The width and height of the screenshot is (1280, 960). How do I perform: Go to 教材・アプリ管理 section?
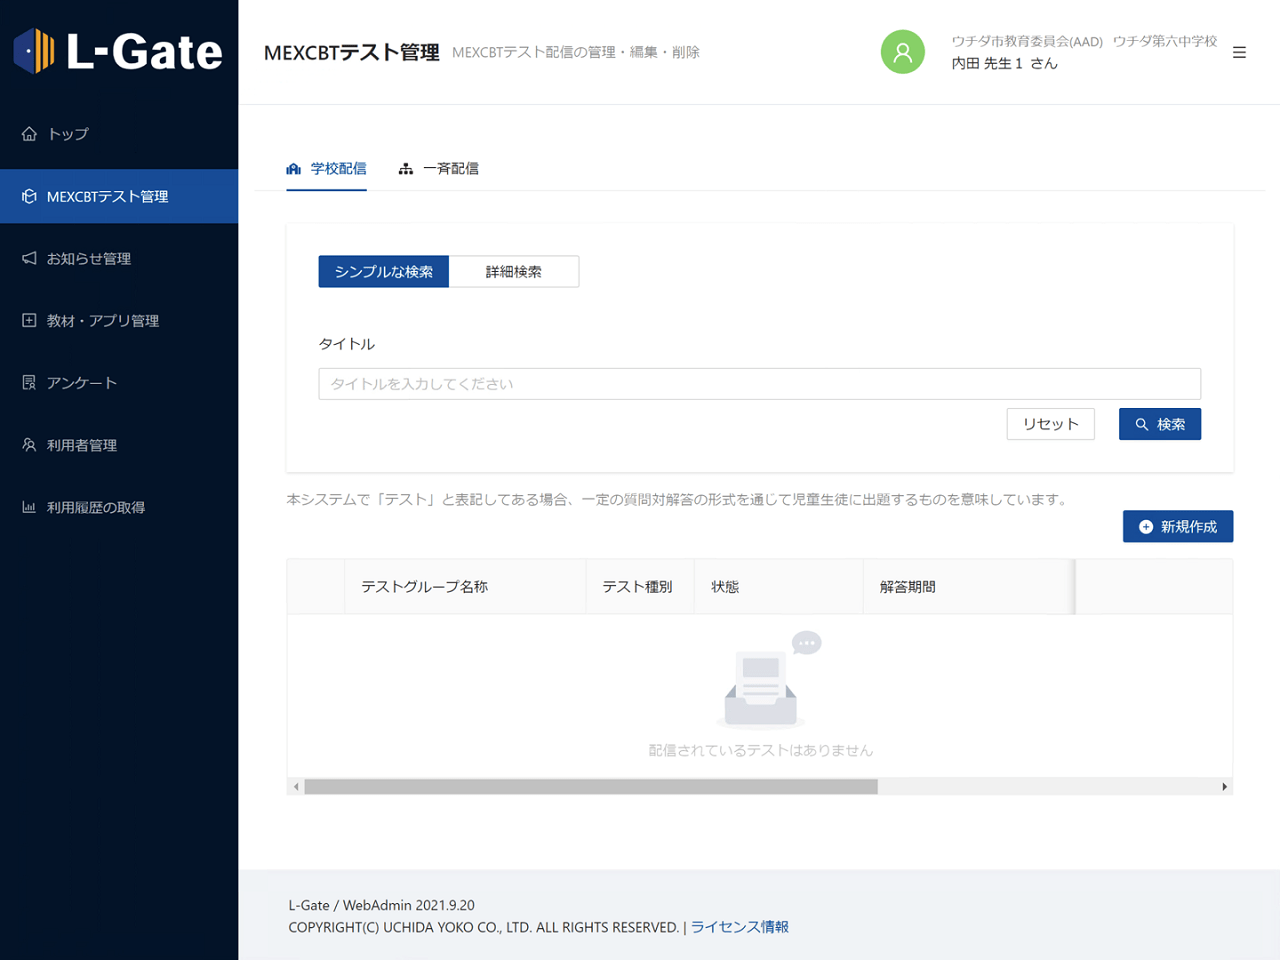click(102, 321)
